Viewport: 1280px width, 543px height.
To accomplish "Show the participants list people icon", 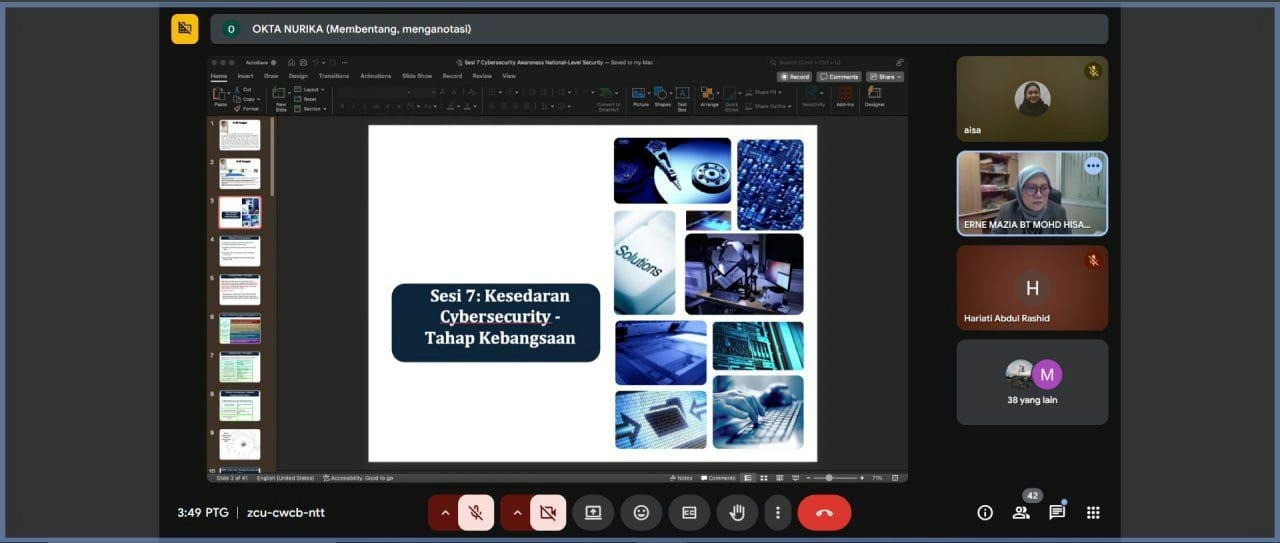I will pyautogui.click(x=1021, y=513).
